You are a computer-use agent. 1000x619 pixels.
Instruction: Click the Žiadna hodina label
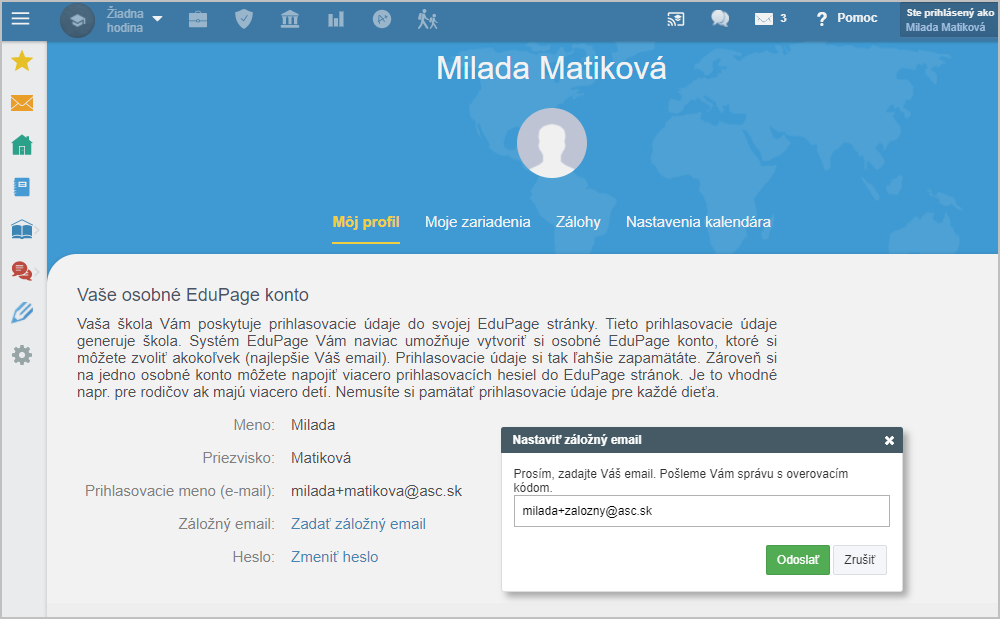125,20
